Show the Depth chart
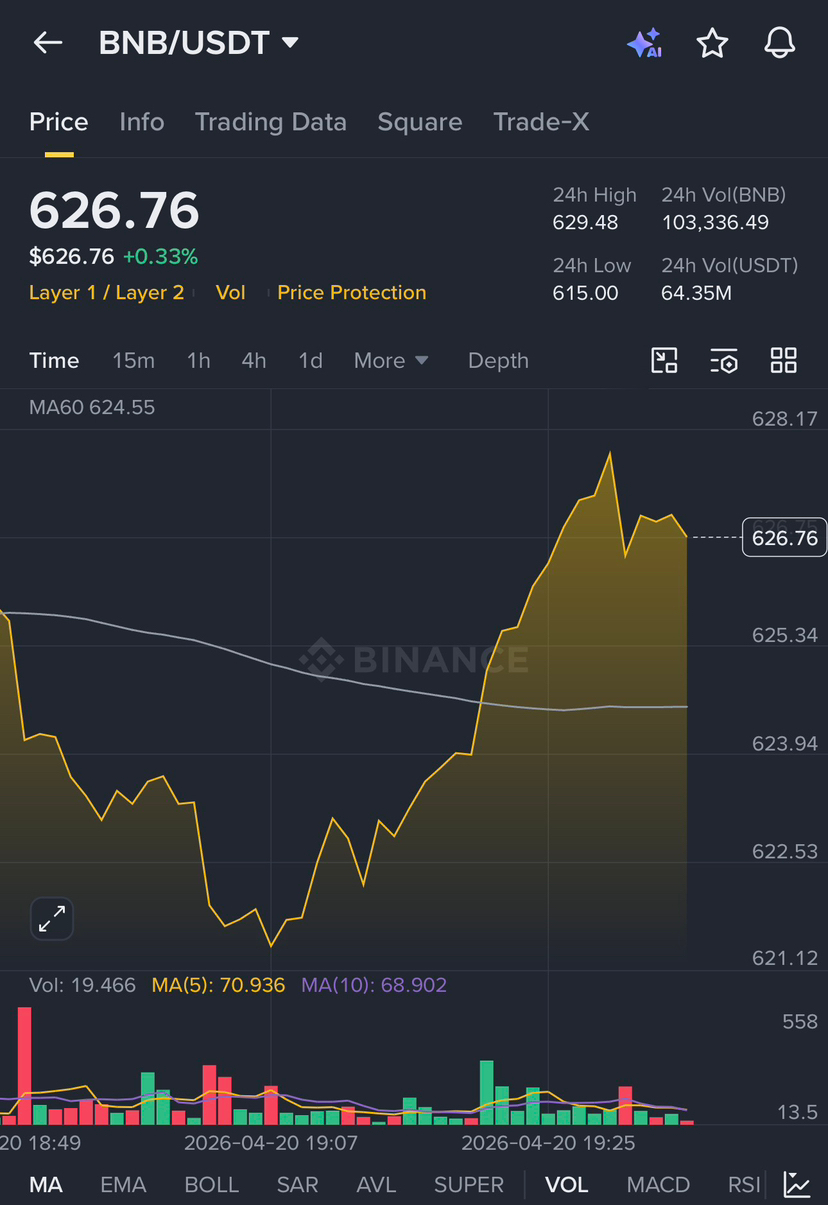This screenshot has height=1205, width=828. pyautogui.click(x=498, y=360)
